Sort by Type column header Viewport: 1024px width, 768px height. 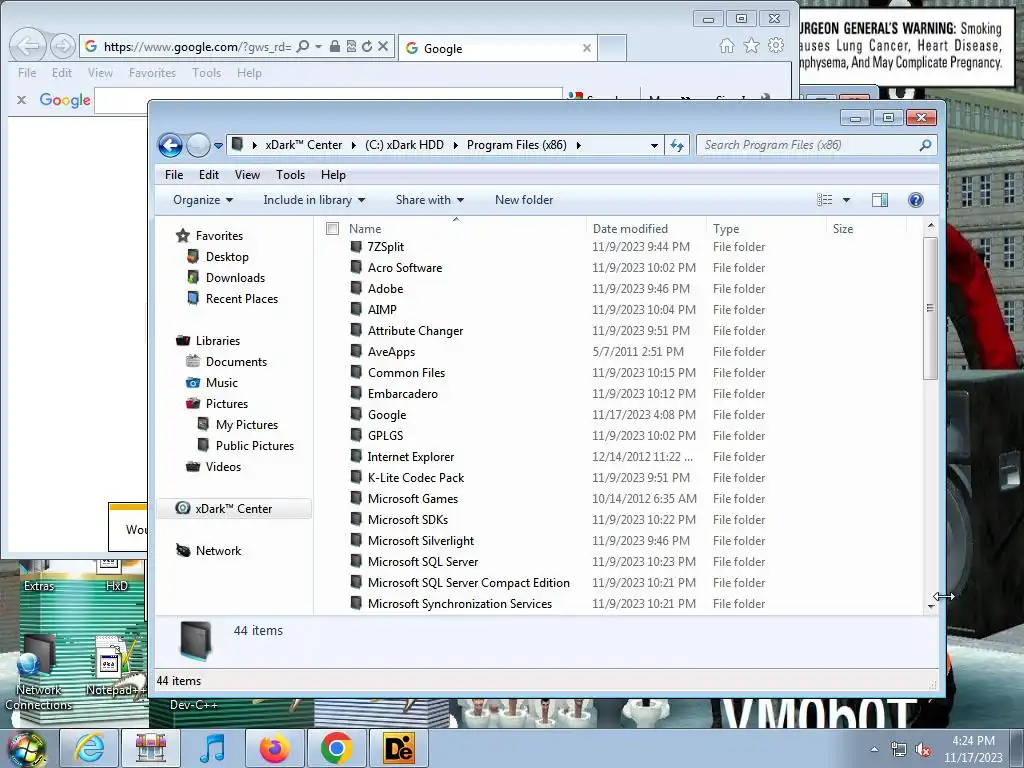[x=726, y=229]
